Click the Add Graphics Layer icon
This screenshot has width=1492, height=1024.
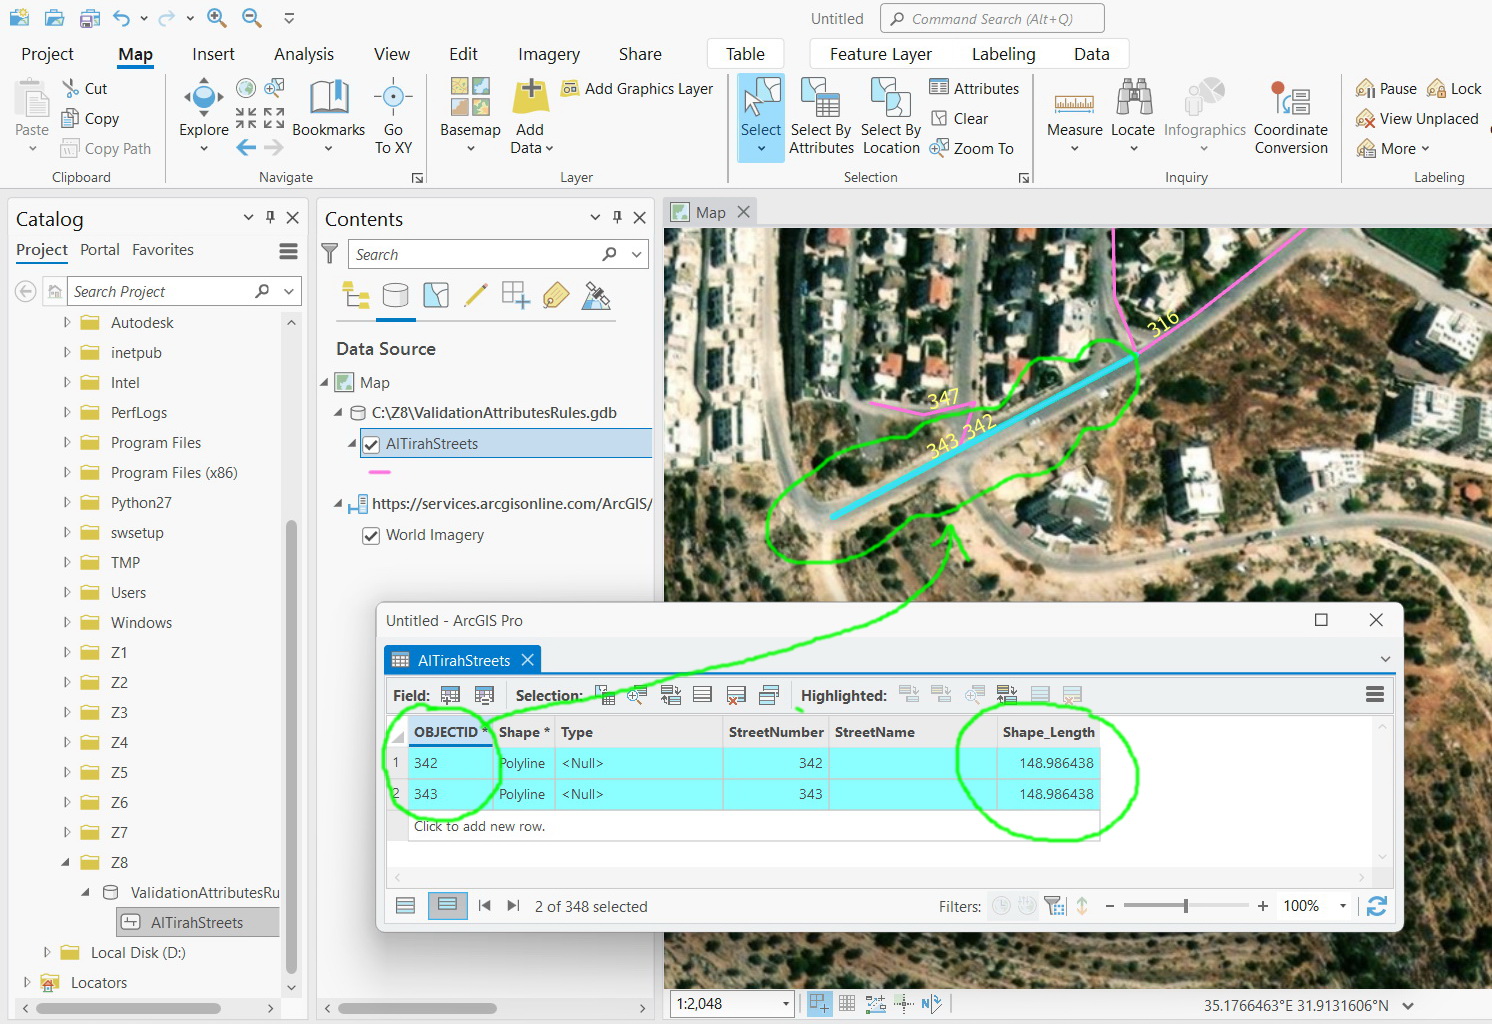(569, 88)
